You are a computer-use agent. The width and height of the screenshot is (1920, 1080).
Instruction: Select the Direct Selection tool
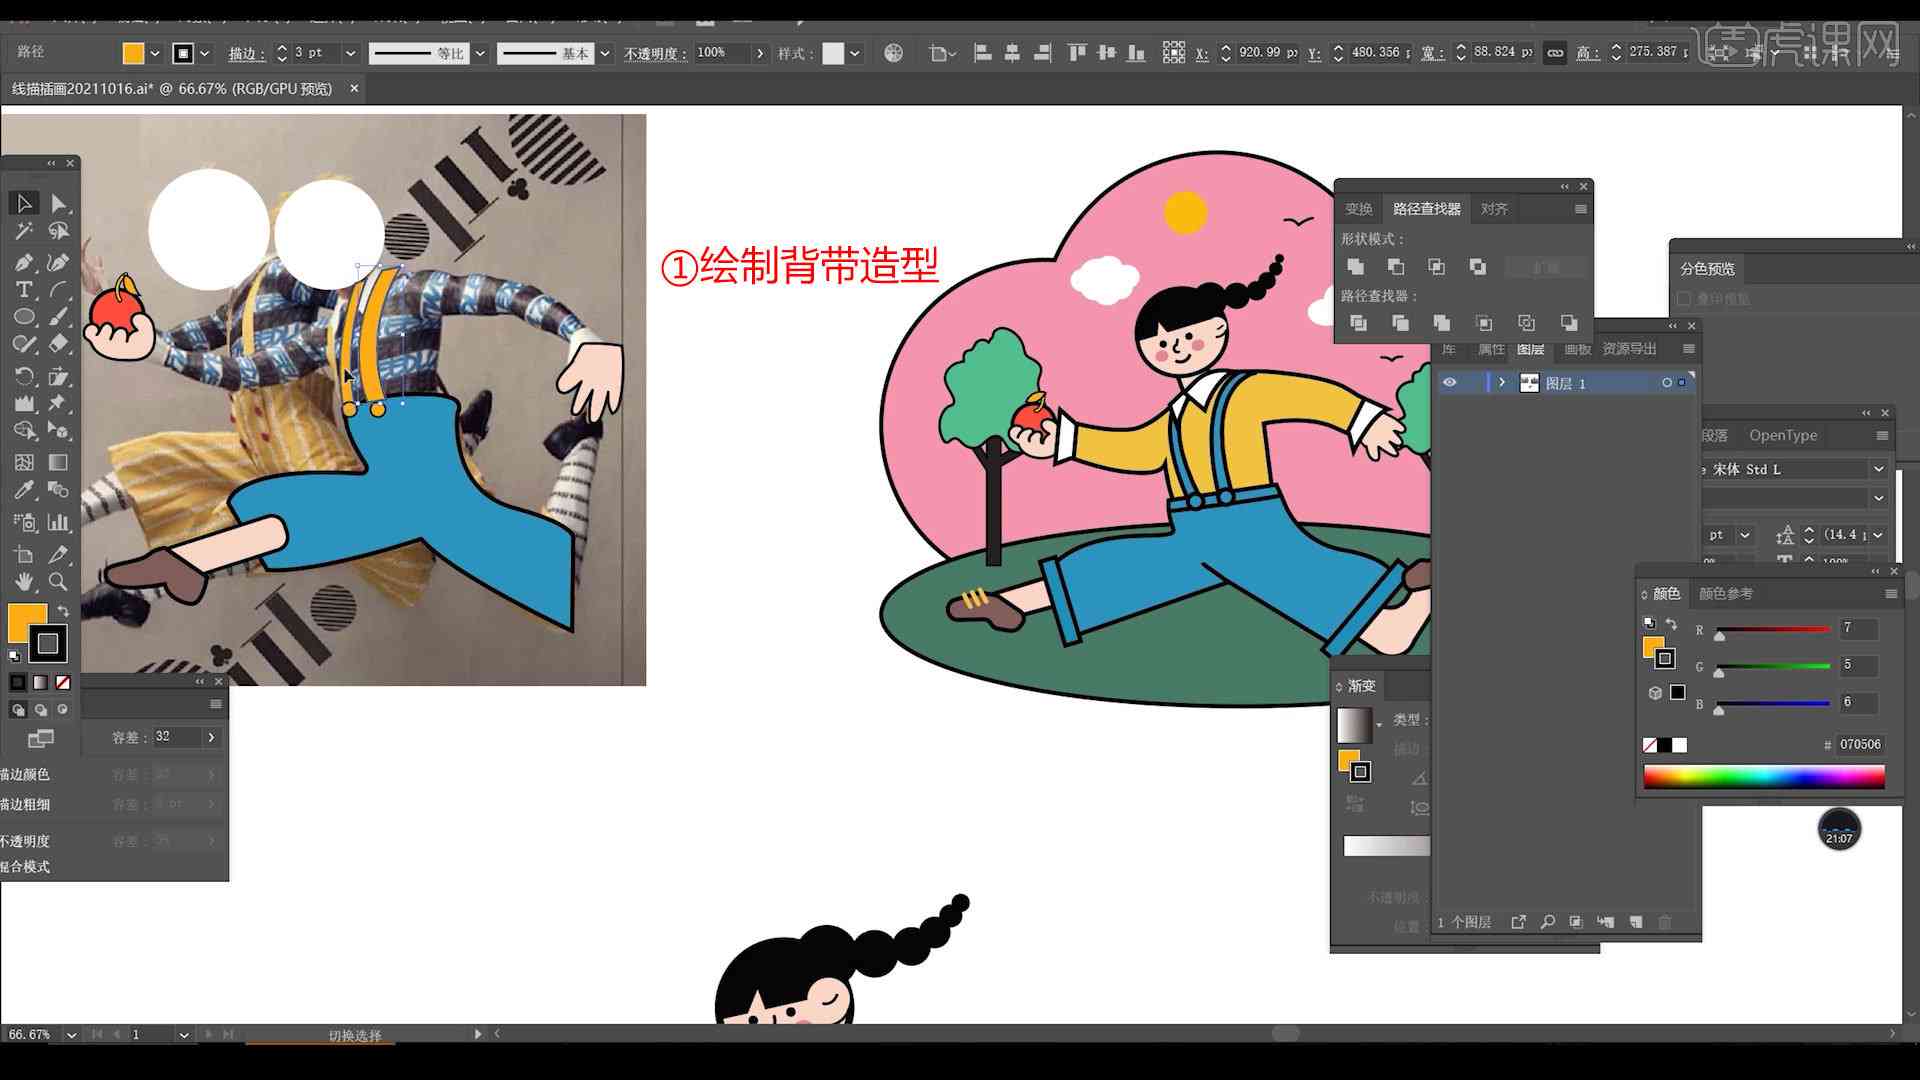[x=59, y=204]
